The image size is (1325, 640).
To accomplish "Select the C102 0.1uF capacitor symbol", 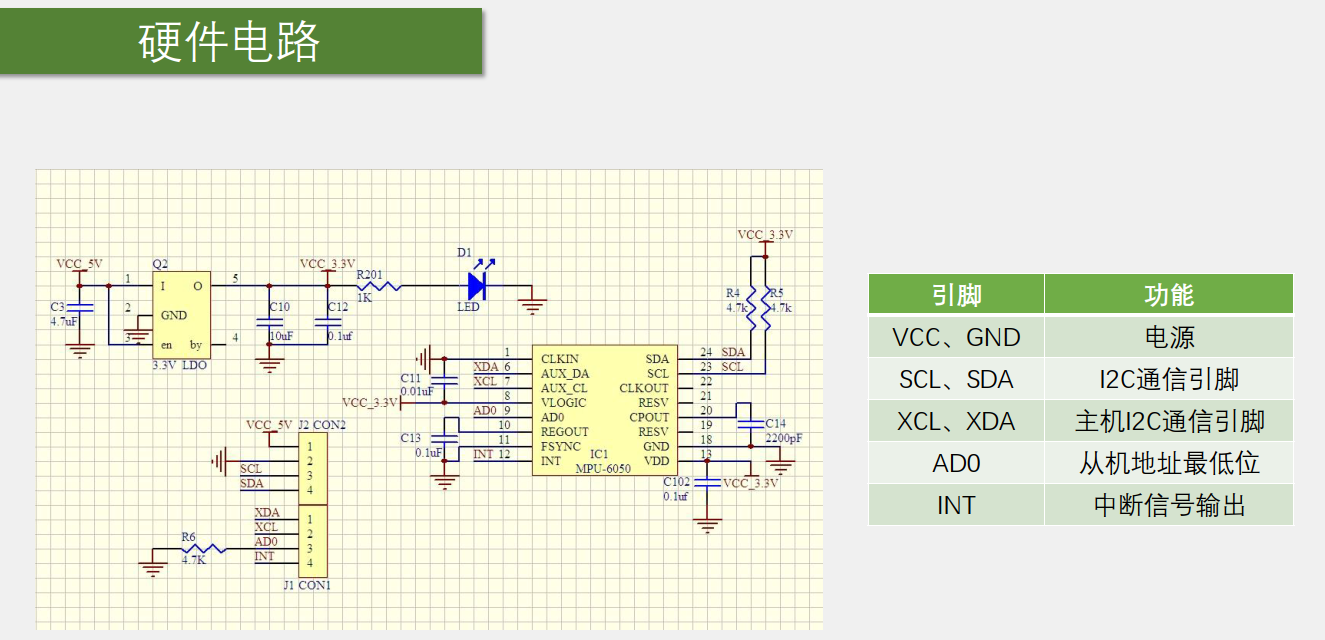I will pyautogui.click(x=708, y=483).
